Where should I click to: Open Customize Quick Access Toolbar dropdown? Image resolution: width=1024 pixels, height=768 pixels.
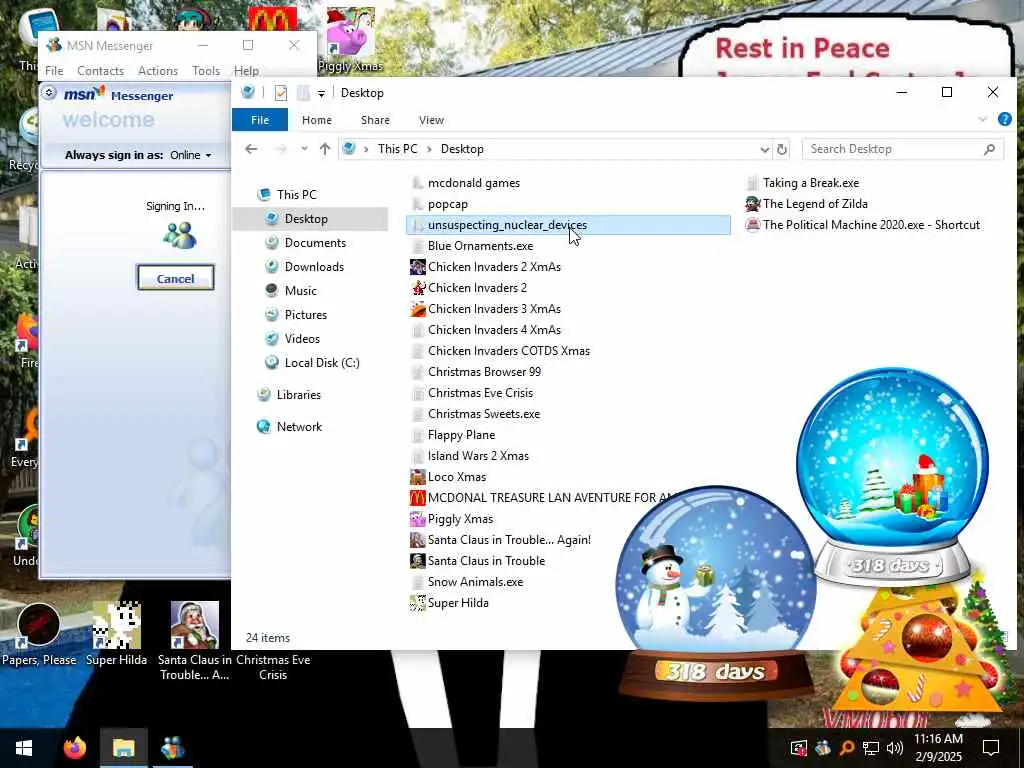321,94
